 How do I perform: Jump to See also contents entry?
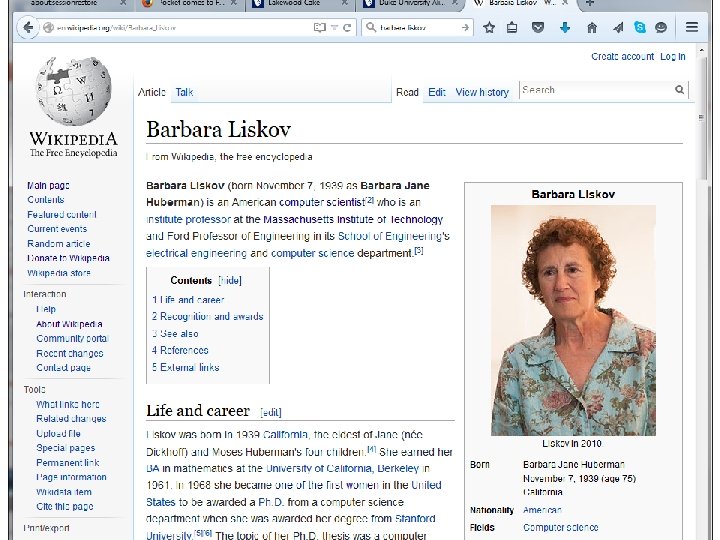tap(175, 334)
